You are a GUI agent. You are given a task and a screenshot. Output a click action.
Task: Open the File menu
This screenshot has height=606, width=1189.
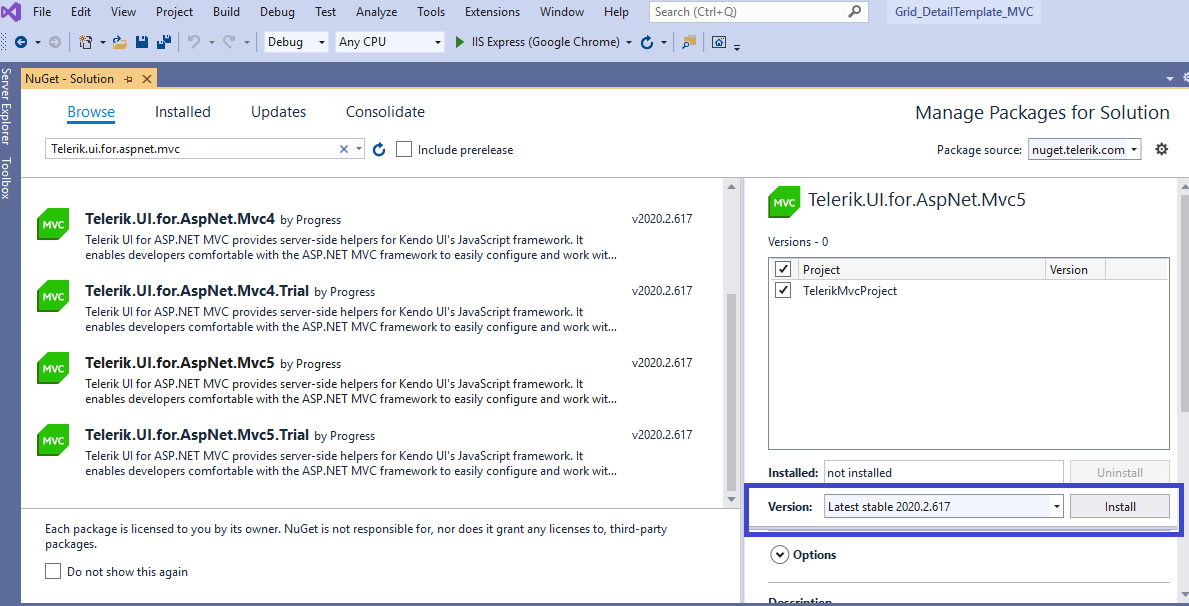(42, 12)
